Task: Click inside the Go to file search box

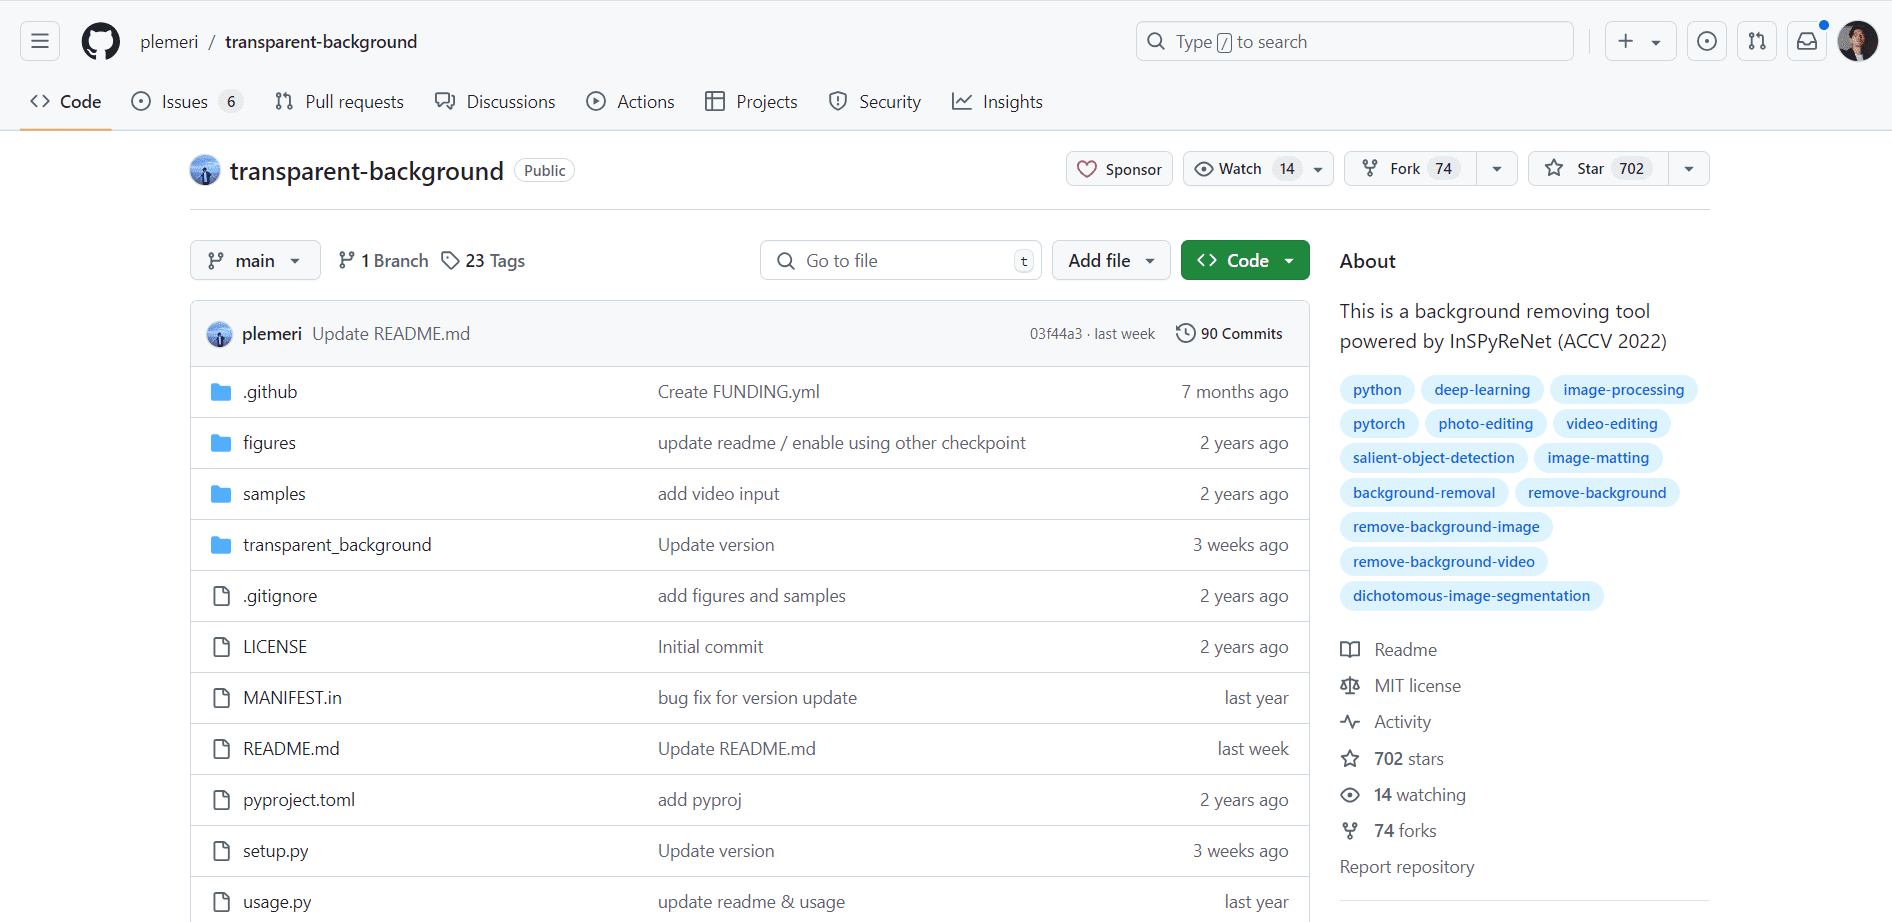Action: [x=900, y=260]
